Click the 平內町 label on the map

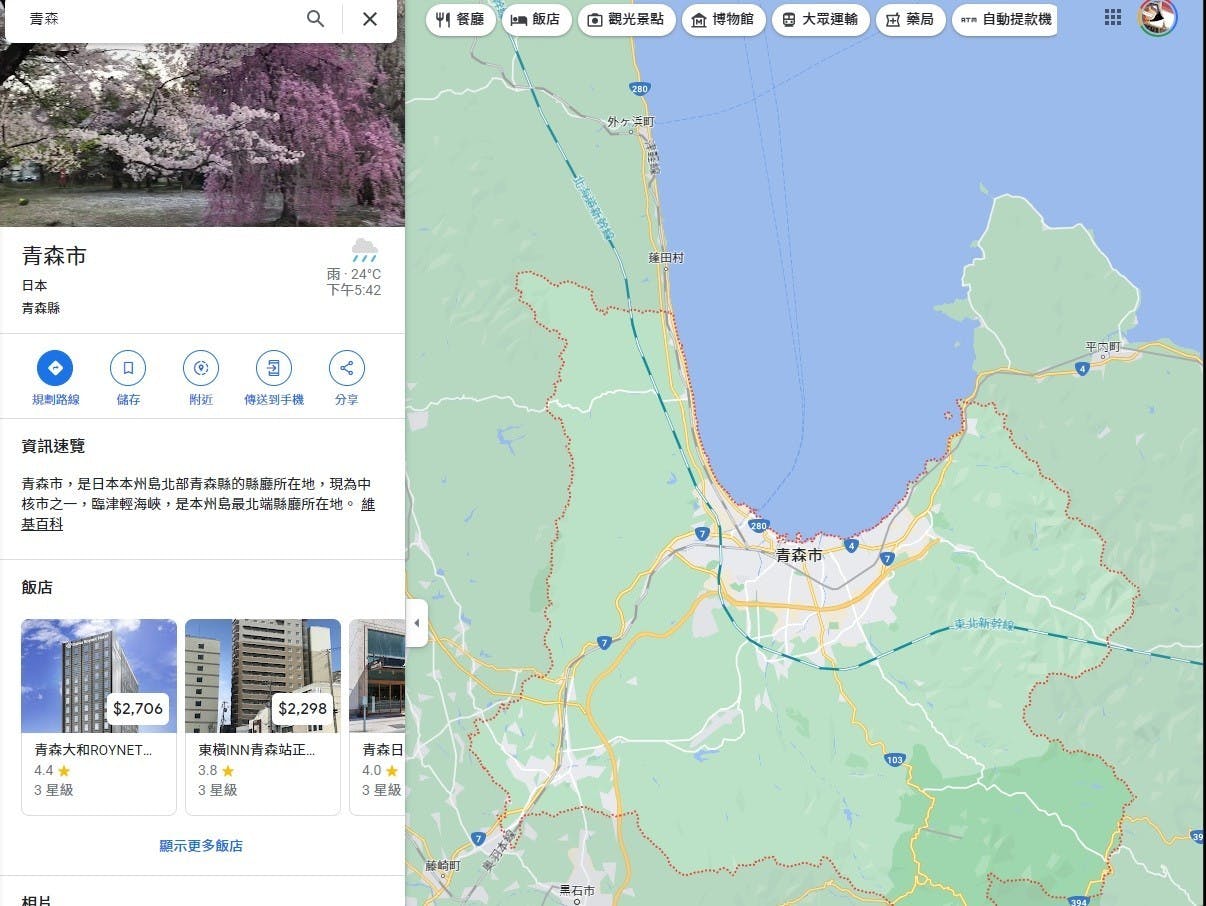coord(1103,347)
